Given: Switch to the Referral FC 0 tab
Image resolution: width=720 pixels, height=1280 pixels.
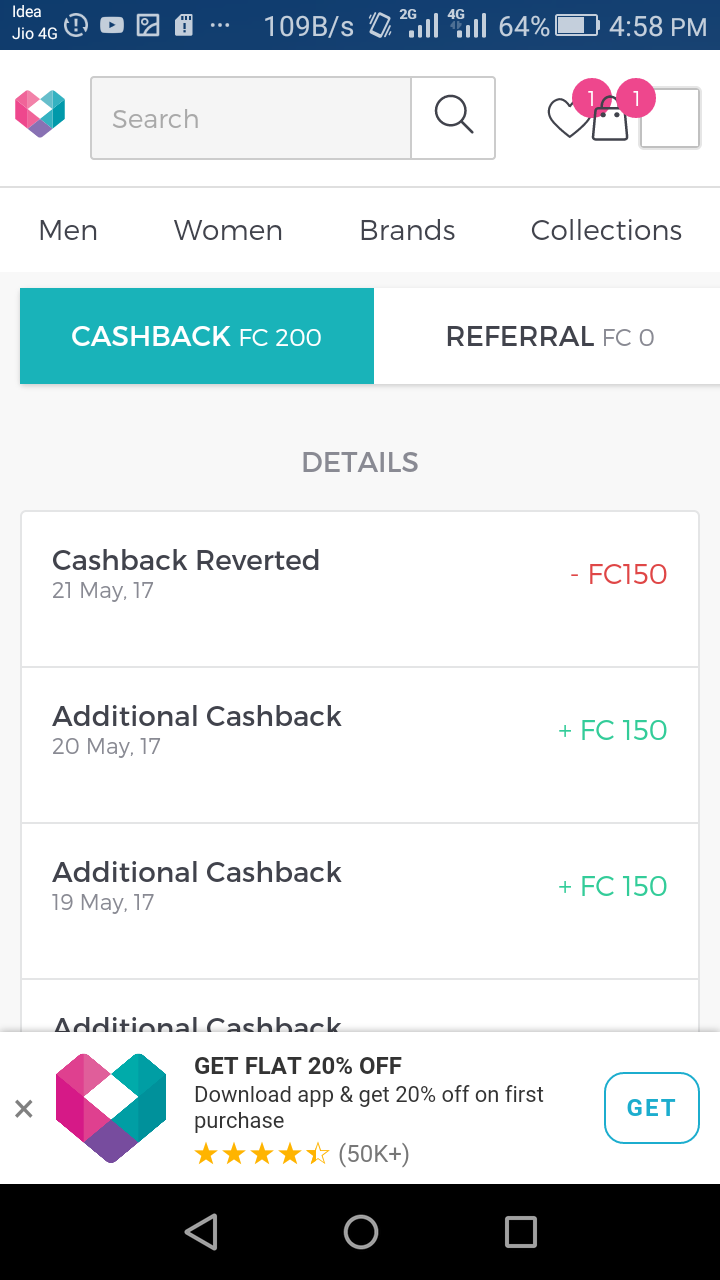Looking at the screenshot, I should pyautogui.click(x=549, y=336).
